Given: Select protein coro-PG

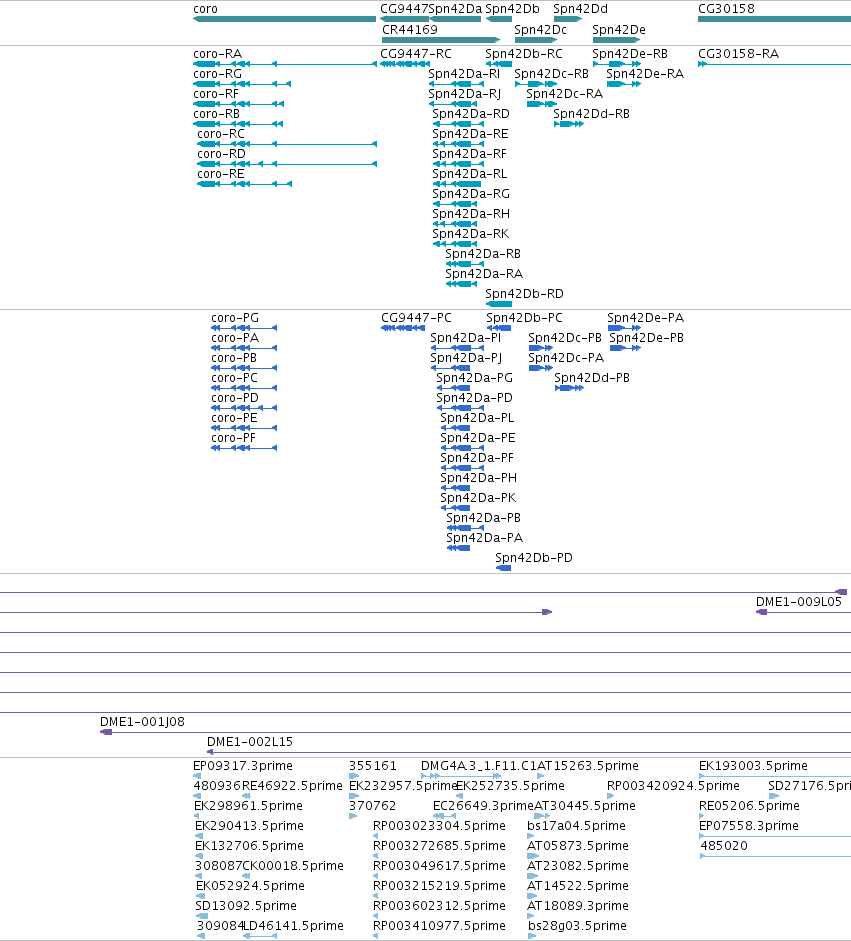Looking at the screenshot, I should click(x=244, y=328).
